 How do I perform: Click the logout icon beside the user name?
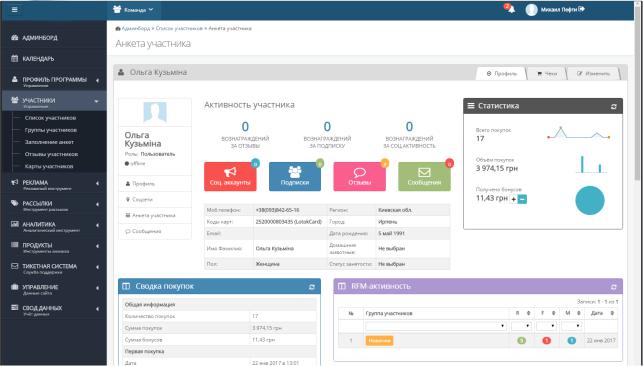[x=581, y=9]
